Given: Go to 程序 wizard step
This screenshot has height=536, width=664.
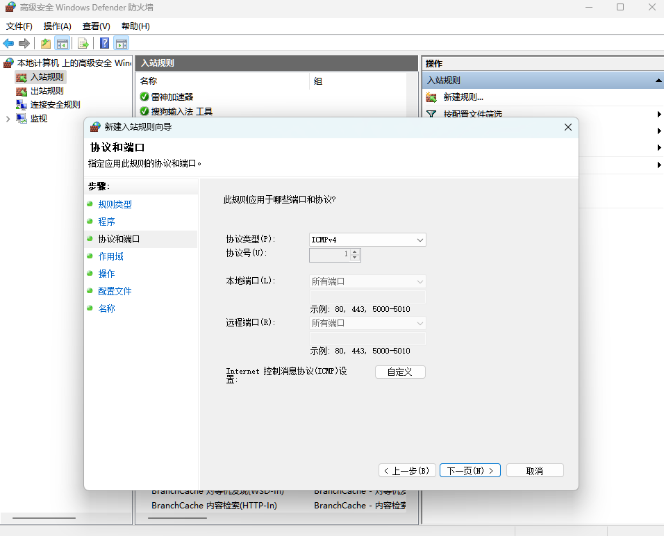Looking at the screenshot, I should [x=107, y=222].
